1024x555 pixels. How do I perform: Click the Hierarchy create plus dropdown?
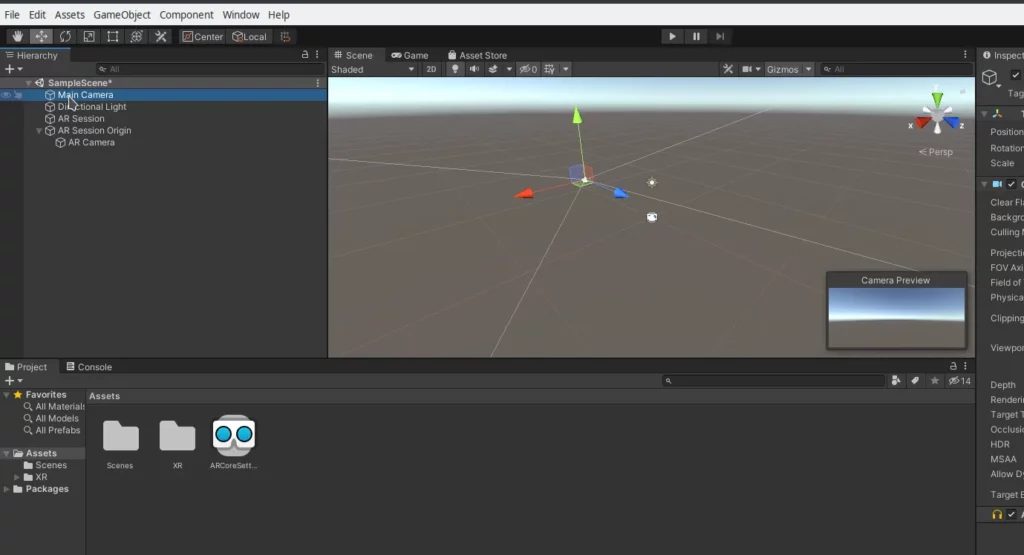pyautogui.click(x=13, y=69)
